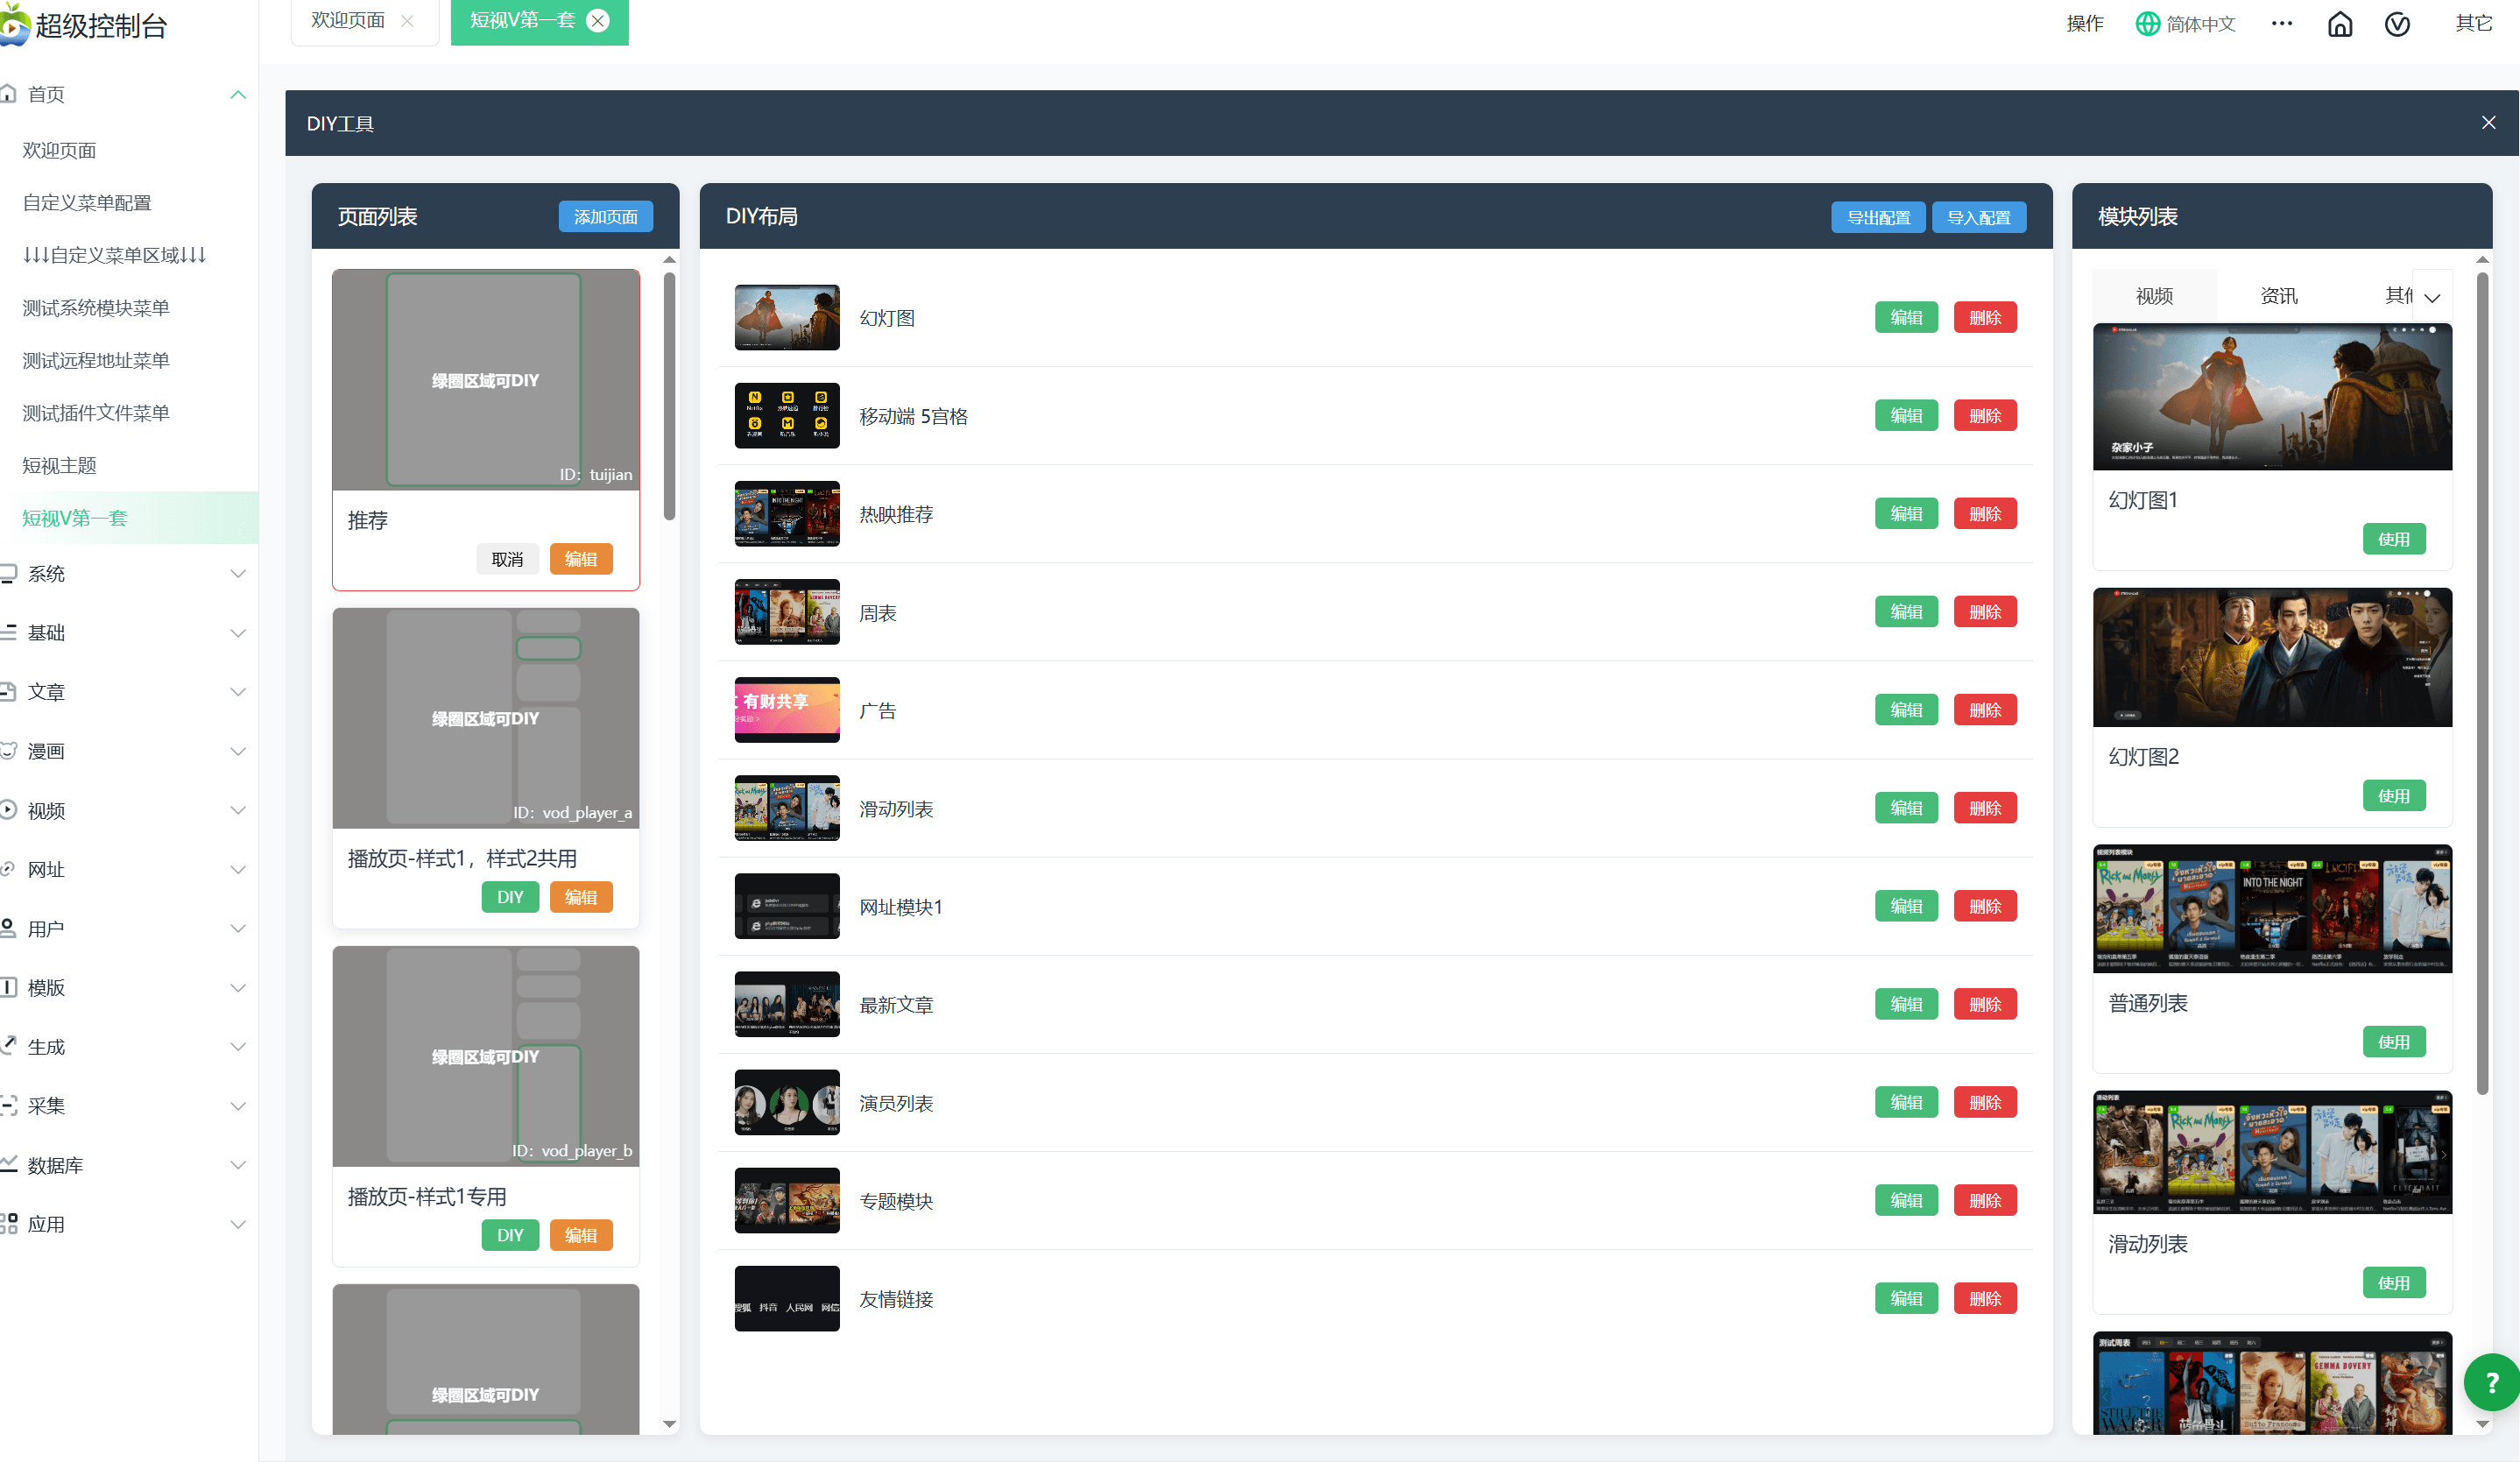Click the 导出配置 button
The height and width of the screenshot is (1462, 2520).
[1878, 217]
